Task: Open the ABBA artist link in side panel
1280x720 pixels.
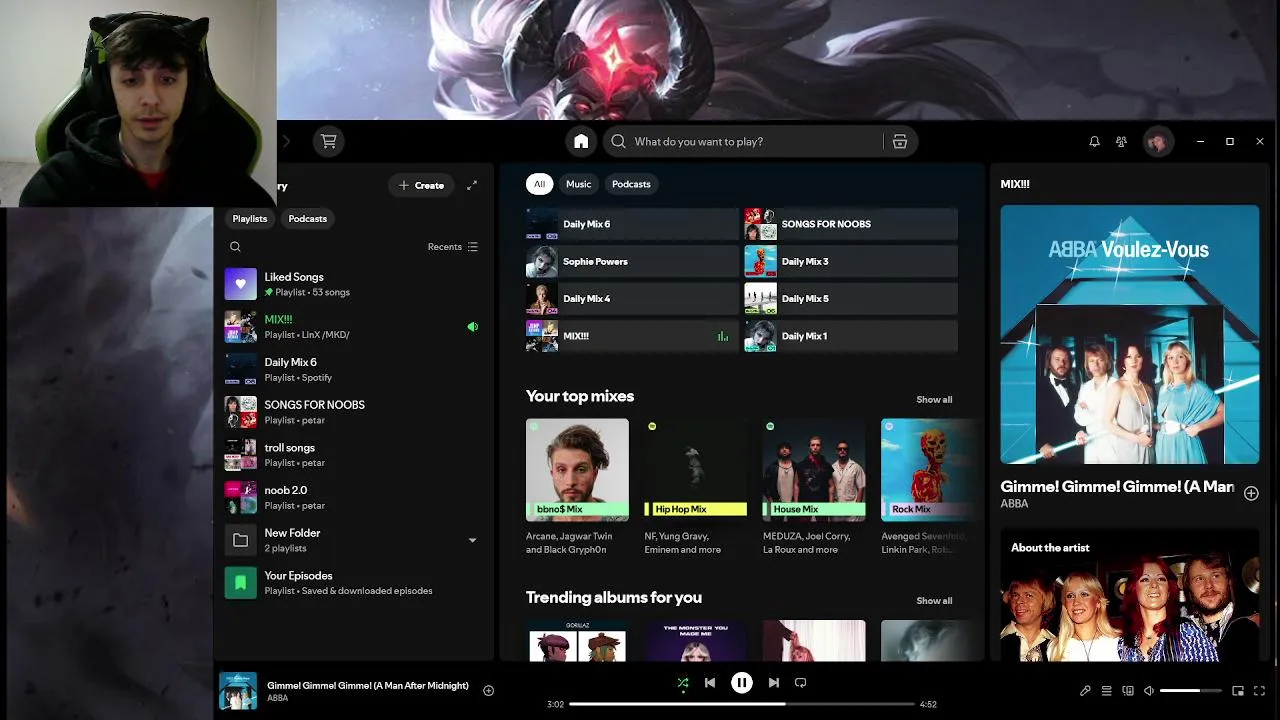Action: pyautogui.click(x=1014, y=504)
